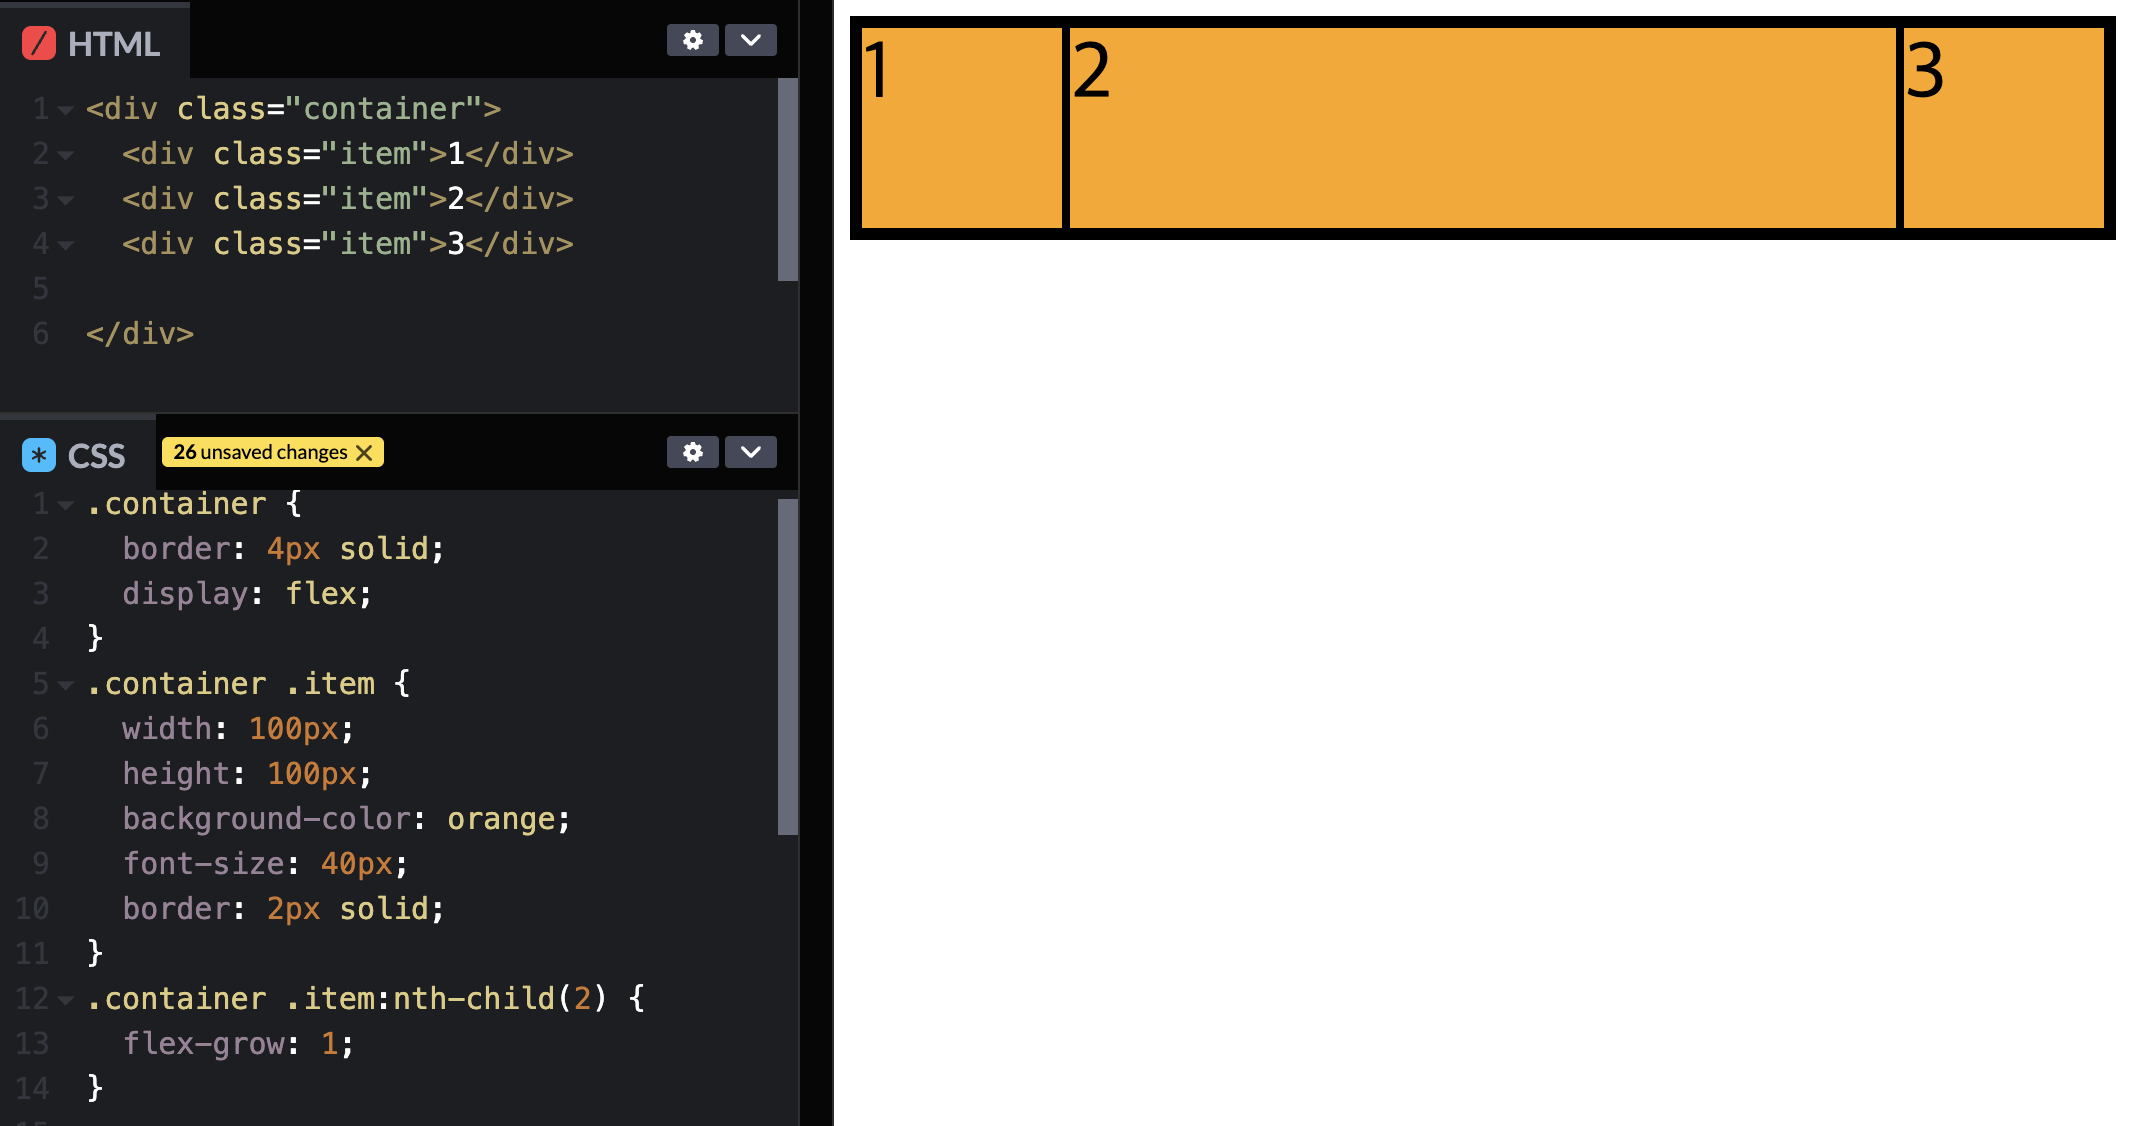The width and height of the screenshot is (2132, 1126).
Task: Collapse the .container .item rule
Action: click(x=66, y=686)
